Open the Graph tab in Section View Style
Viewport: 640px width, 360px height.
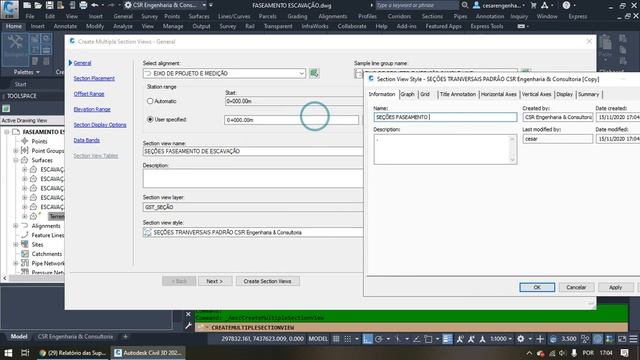[407, 94]
